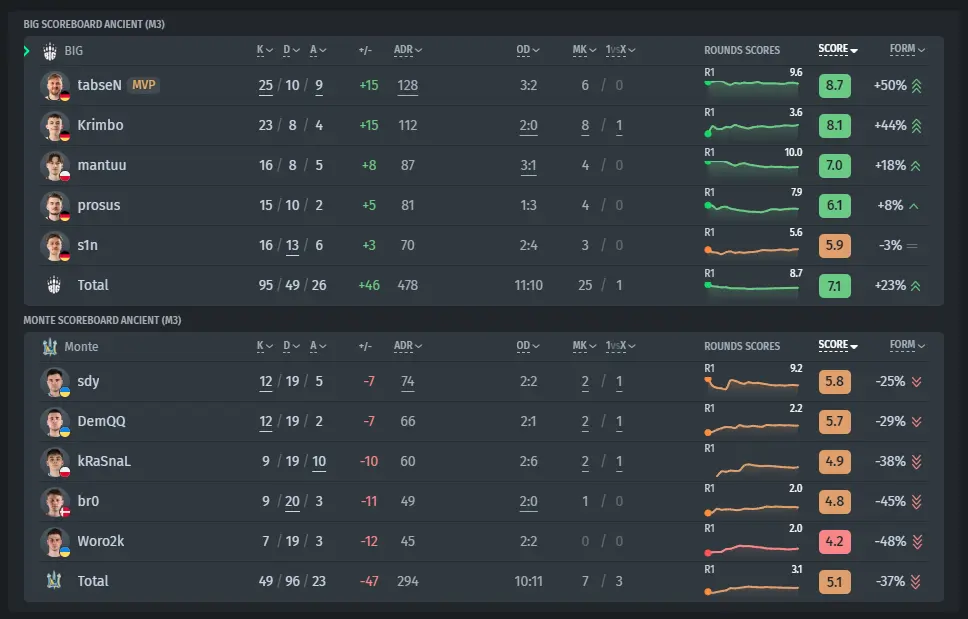Image resolution: width=968 pixels, height=619 pixels.
Task: Click Krimbo's ADR value 112
Action: point(407,125)
